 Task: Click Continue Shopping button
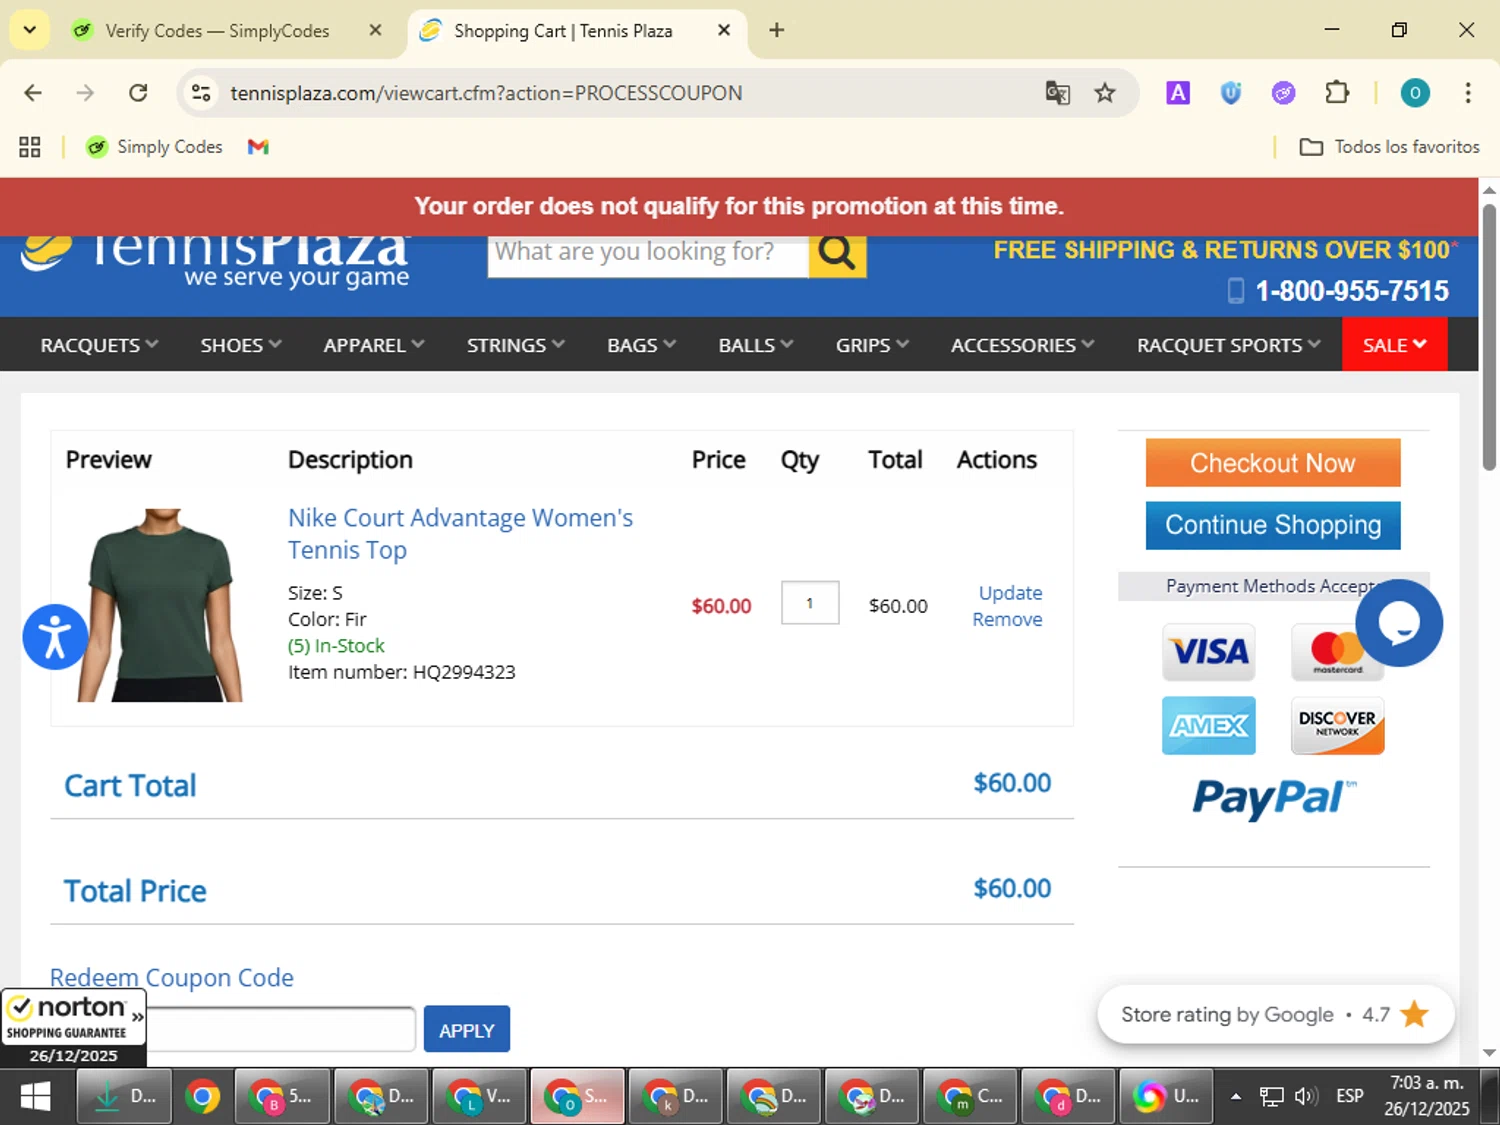[x=1272, y=525]
